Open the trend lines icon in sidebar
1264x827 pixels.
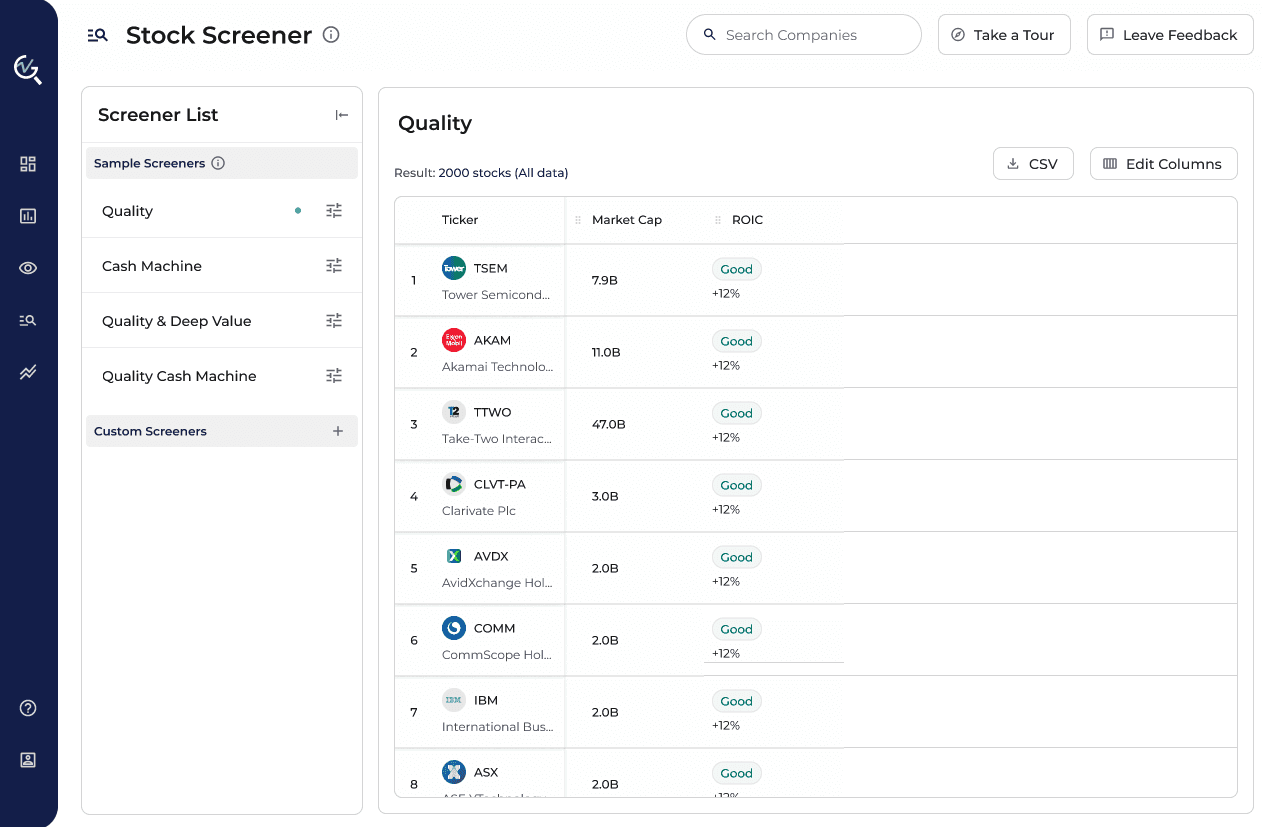pyautogui.click(x=28, y=372)
